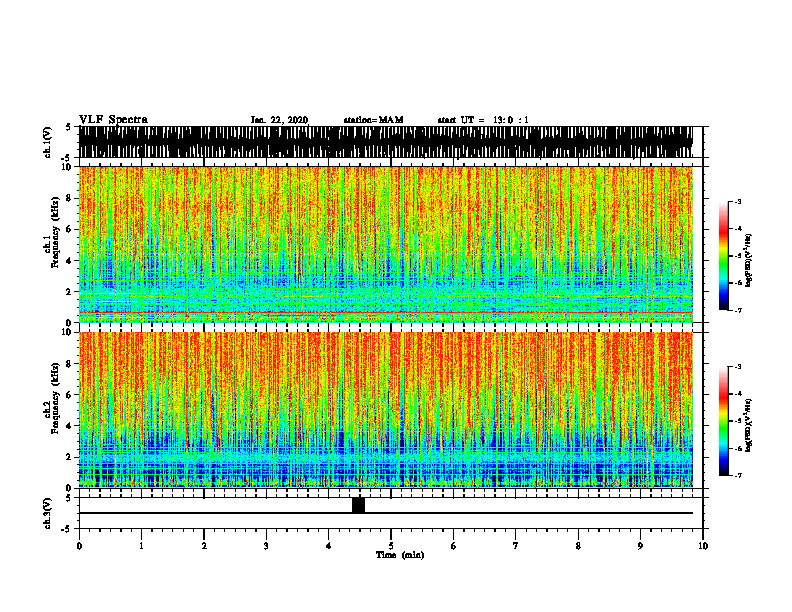Image resolution: width=792 pixels, height=612 pixels.
Task: Click time axis tick label "0"
Action: coord(79,546)
